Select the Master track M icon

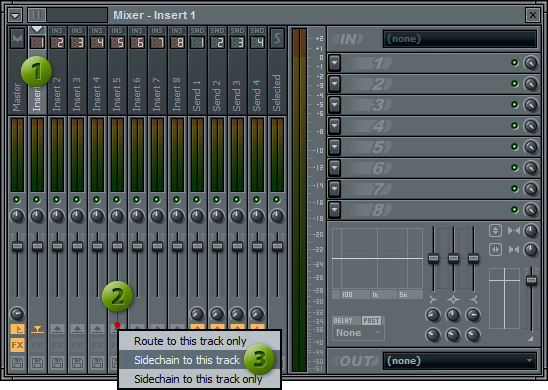tap(17, 38)
